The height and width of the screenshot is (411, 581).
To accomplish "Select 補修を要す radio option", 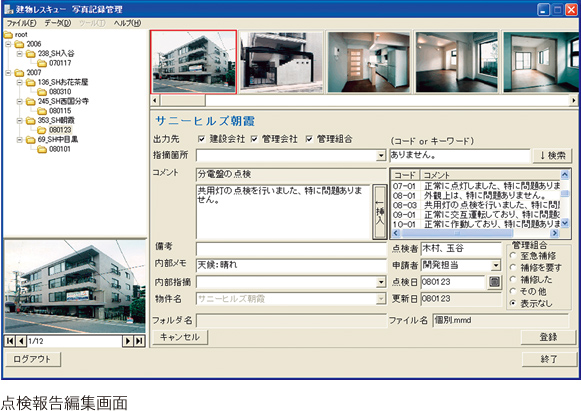I will point(513,267).
